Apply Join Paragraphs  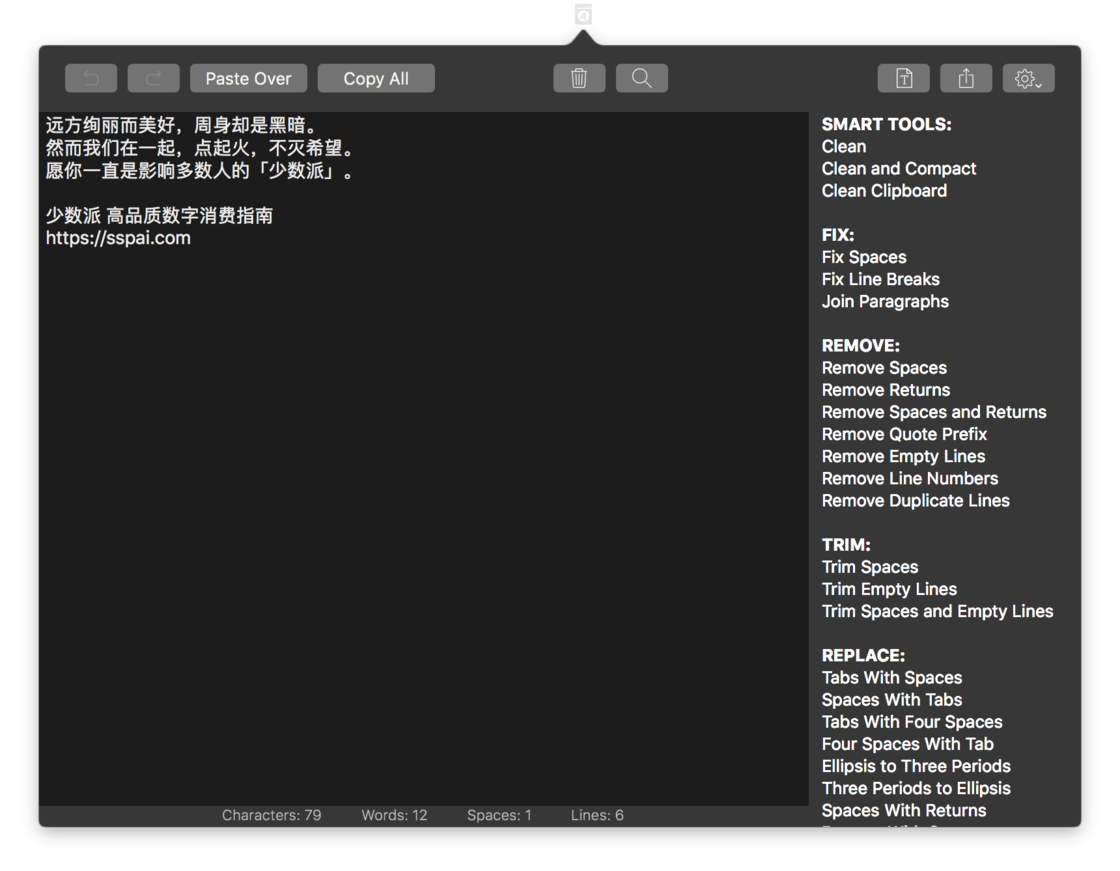(885, 301)
